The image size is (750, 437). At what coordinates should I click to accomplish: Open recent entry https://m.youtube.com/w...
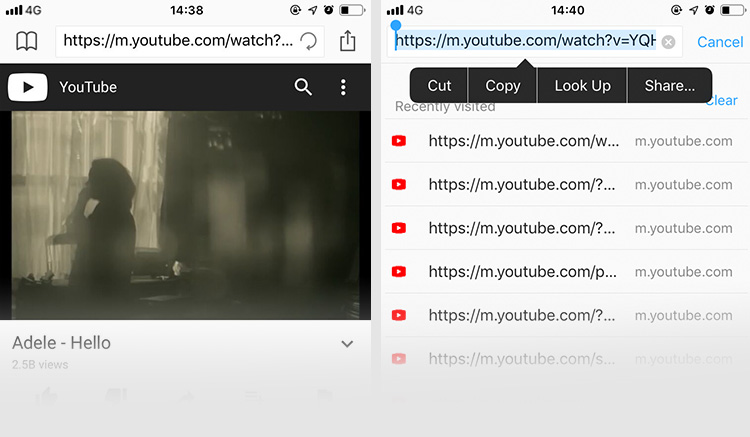pos(566,141)
